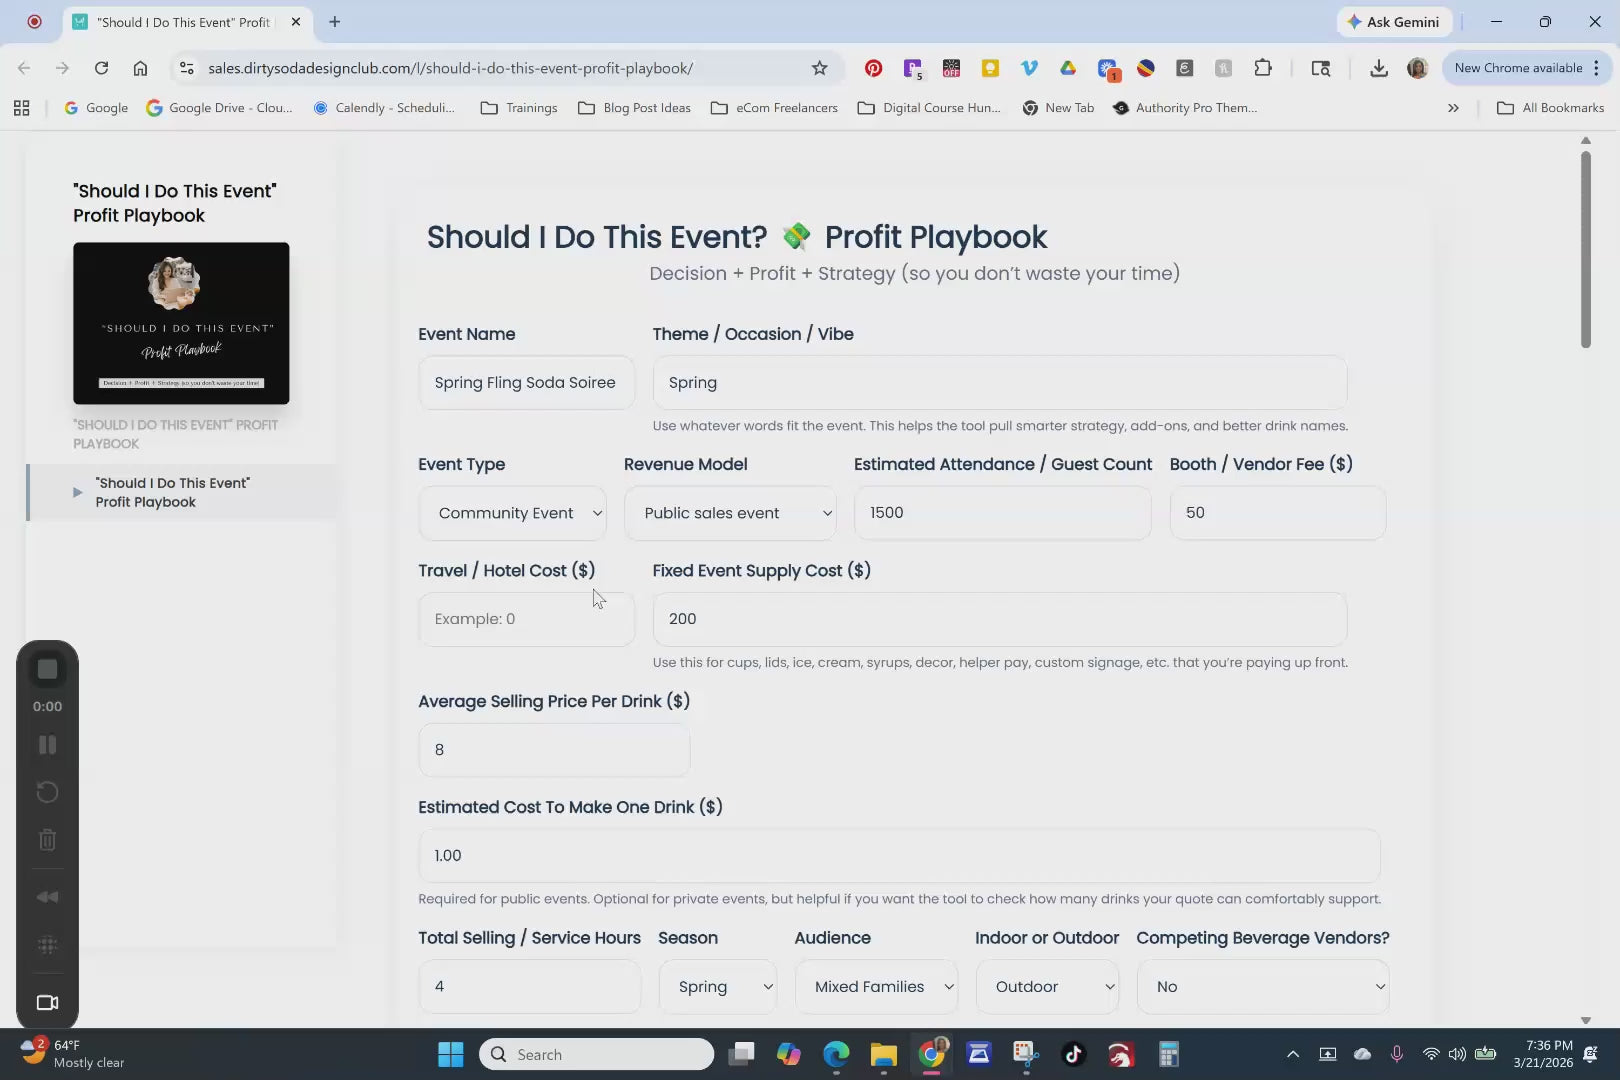The width and height of the screenshot is (1620, 1080).
Task: Delete the recording with the trash icon
Action: pos(47,840)
